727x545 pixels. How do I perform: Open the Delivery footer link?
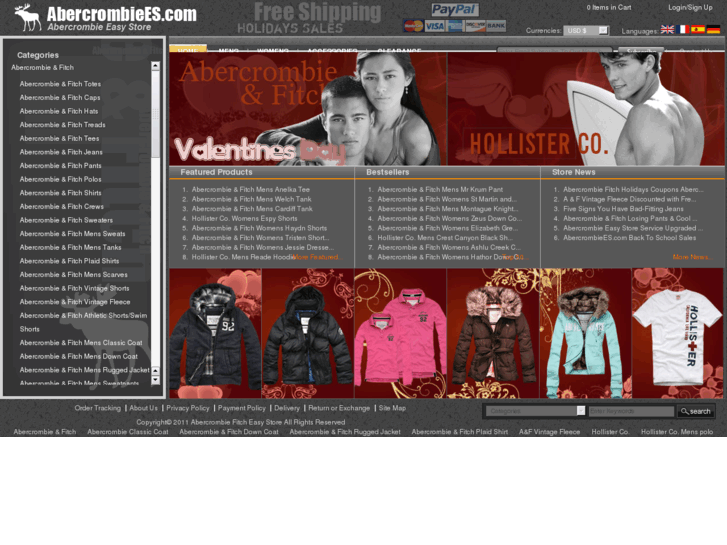(287, 408)
